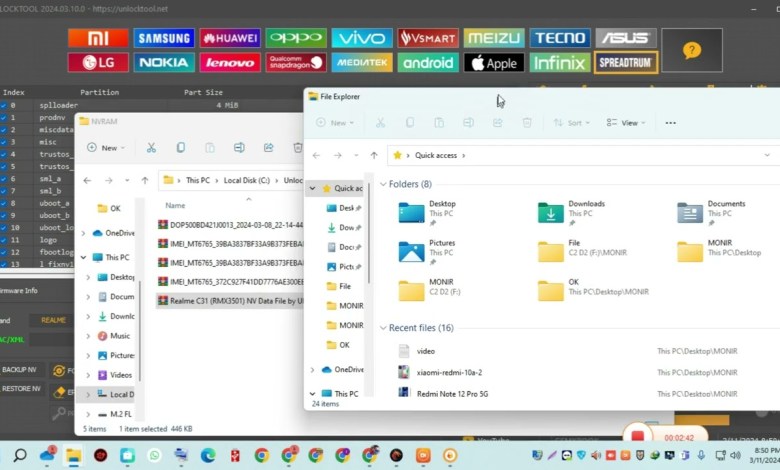Open the Mediatek brand tab
The image size is (780, 470).
pos(362,63)
